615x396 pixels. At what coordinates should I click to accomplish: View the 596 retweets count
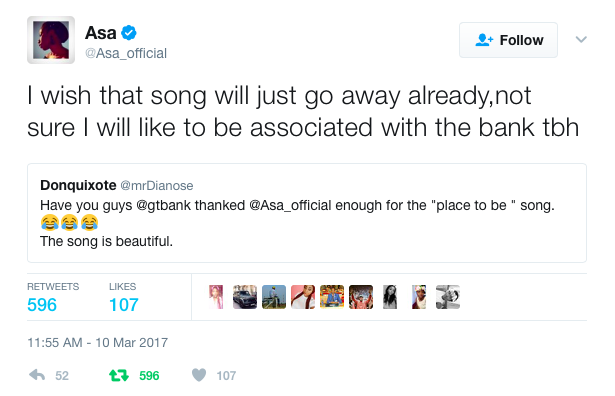tap(42, 305)
